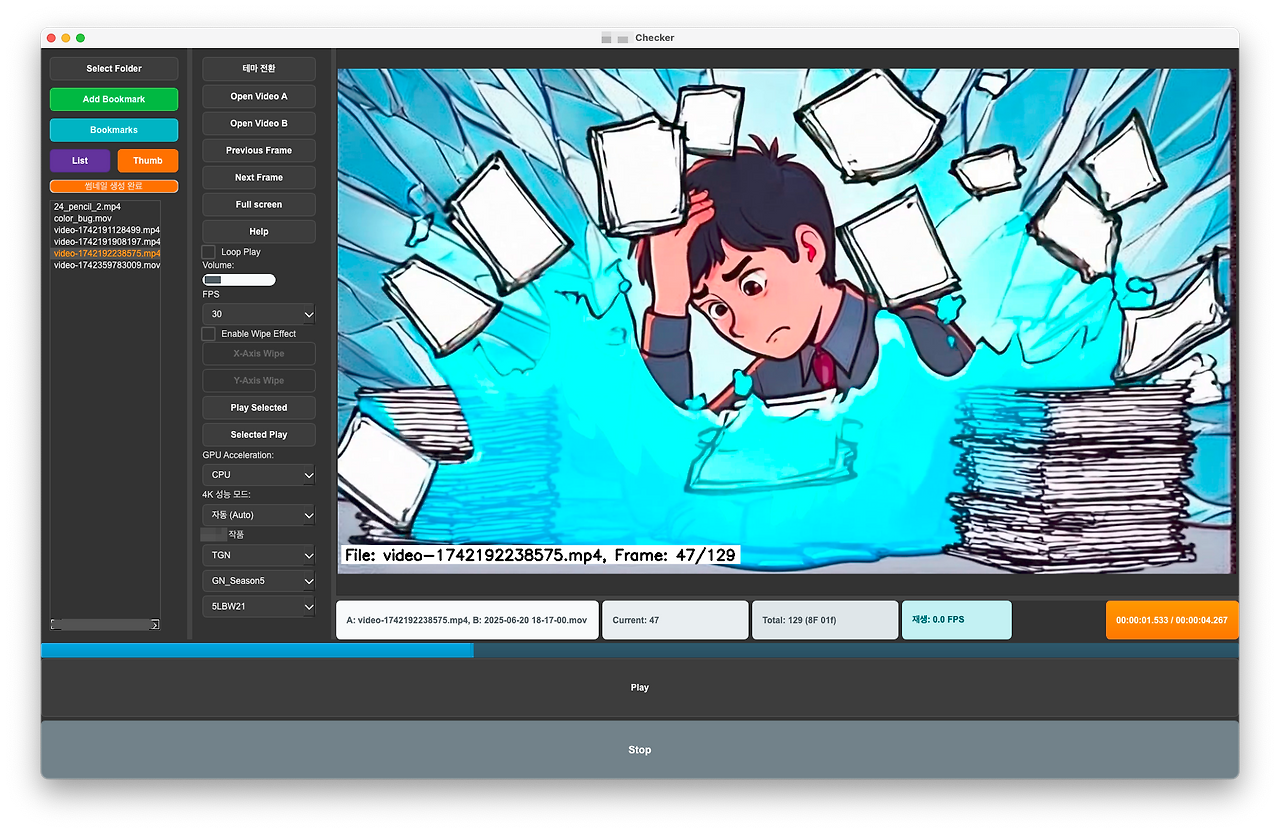The width and height of the screenshot is (1280, 833).
Task: Click the Y-Axis Wipe button
Action: coord(259,381)
